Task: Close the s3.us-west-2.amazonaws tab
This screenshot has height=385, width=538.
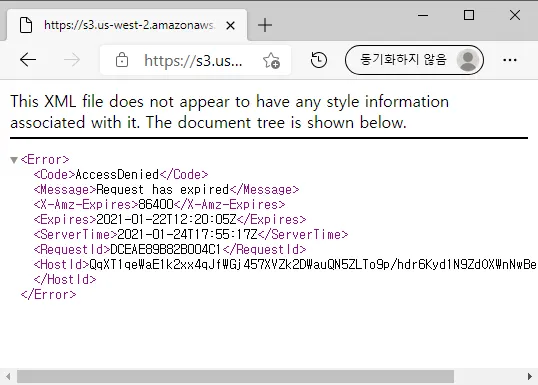Action: point(231,25)
